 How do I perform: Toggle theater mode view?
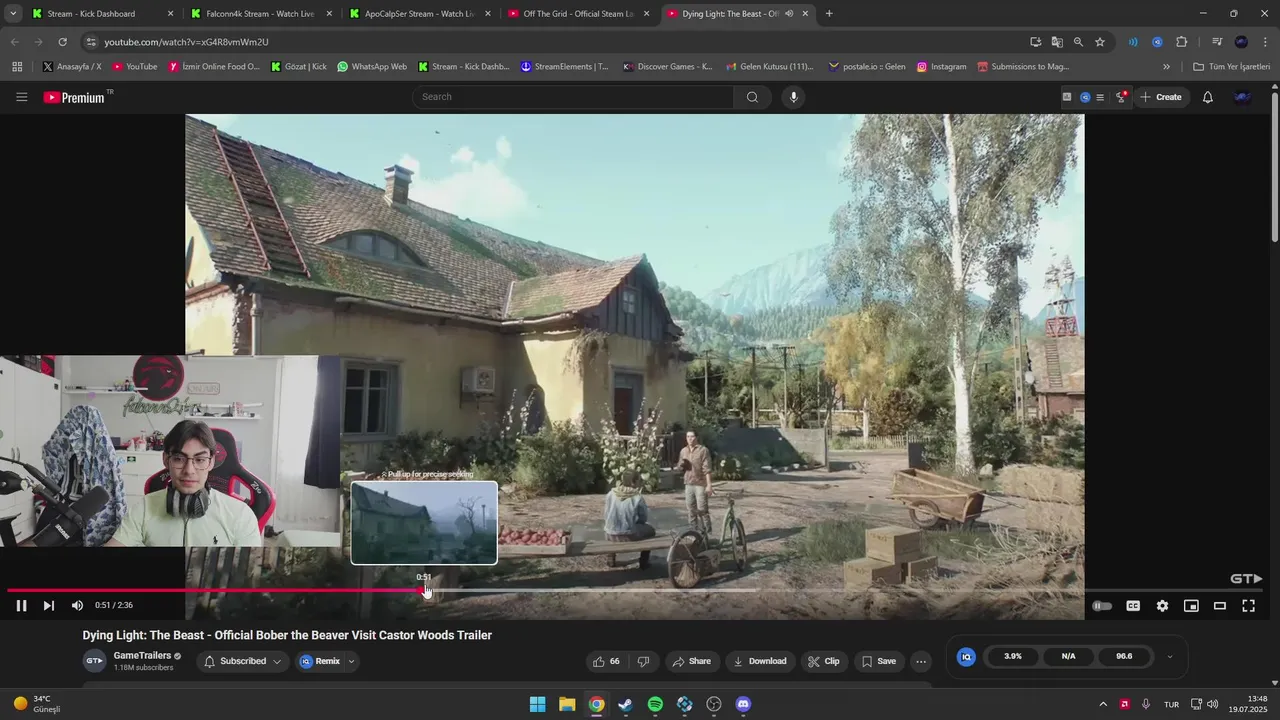coord(1220,606)
